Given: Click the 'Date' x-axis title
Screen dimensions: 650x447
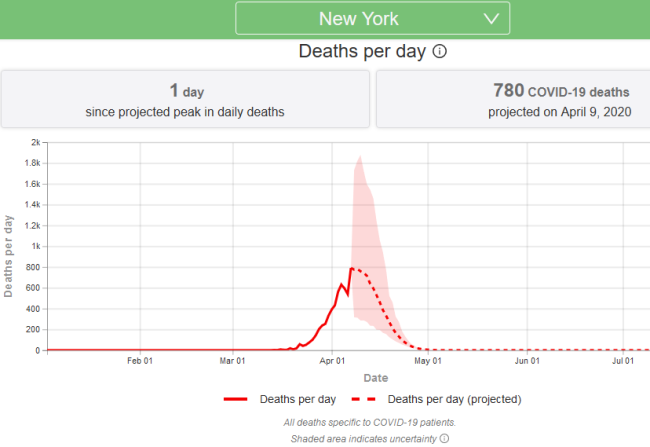Looking at the screenshot, I should click(x=376, y=378).
